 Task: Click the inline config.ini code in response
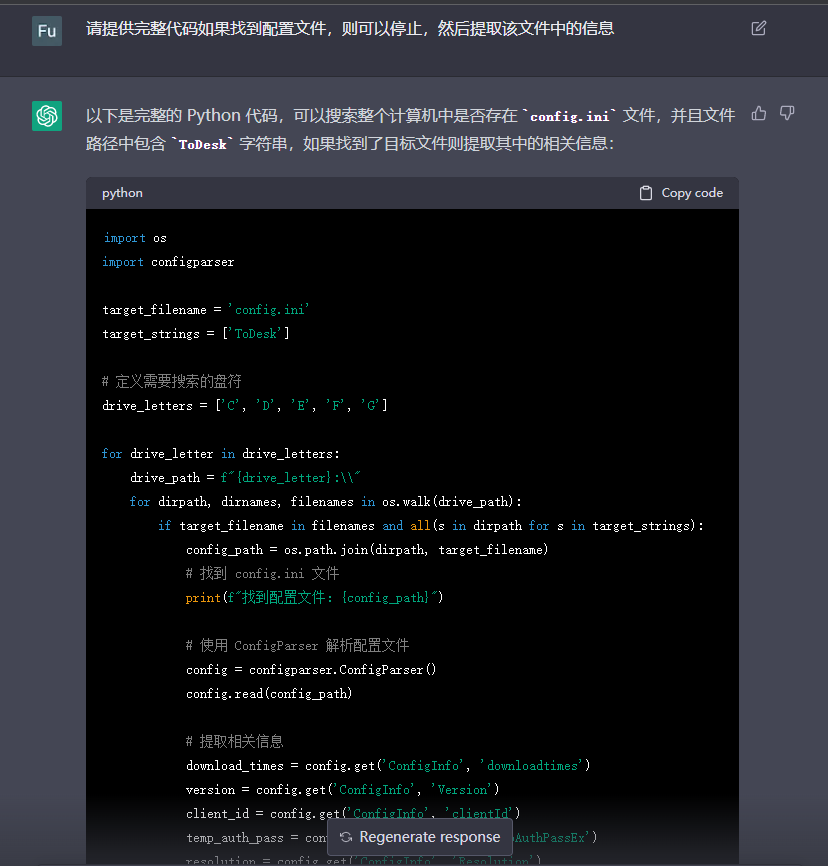pyautogui.click(x=573, y=116)
